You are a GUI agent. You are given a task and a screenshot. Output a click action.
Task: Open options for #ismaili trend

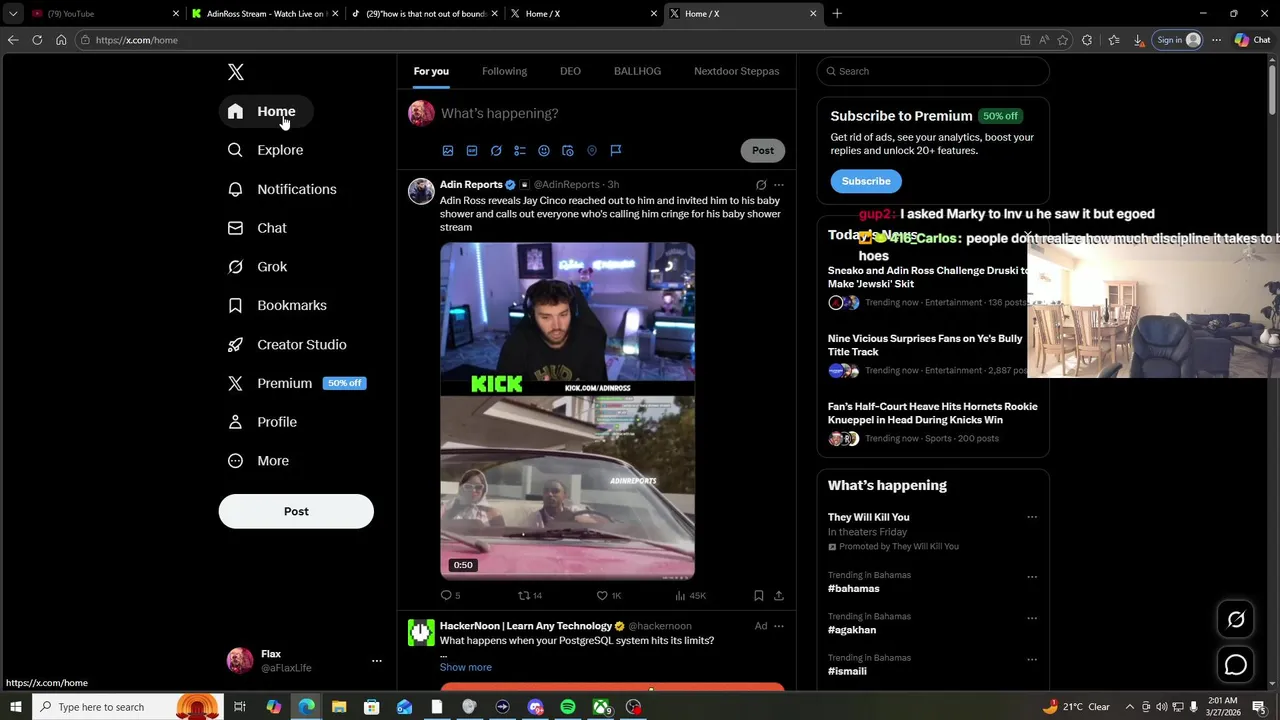1032,660
